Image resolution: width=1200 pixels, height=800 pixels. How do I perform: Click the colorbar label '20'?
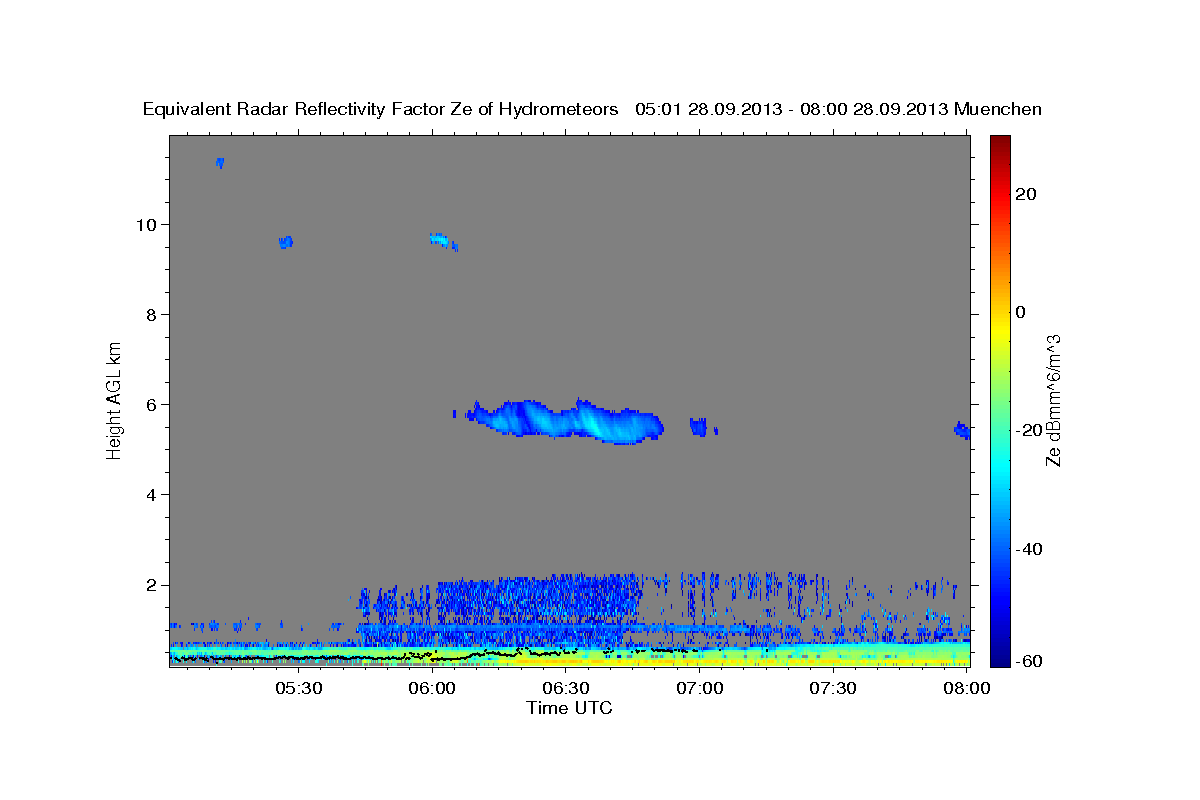[1026, 194]
